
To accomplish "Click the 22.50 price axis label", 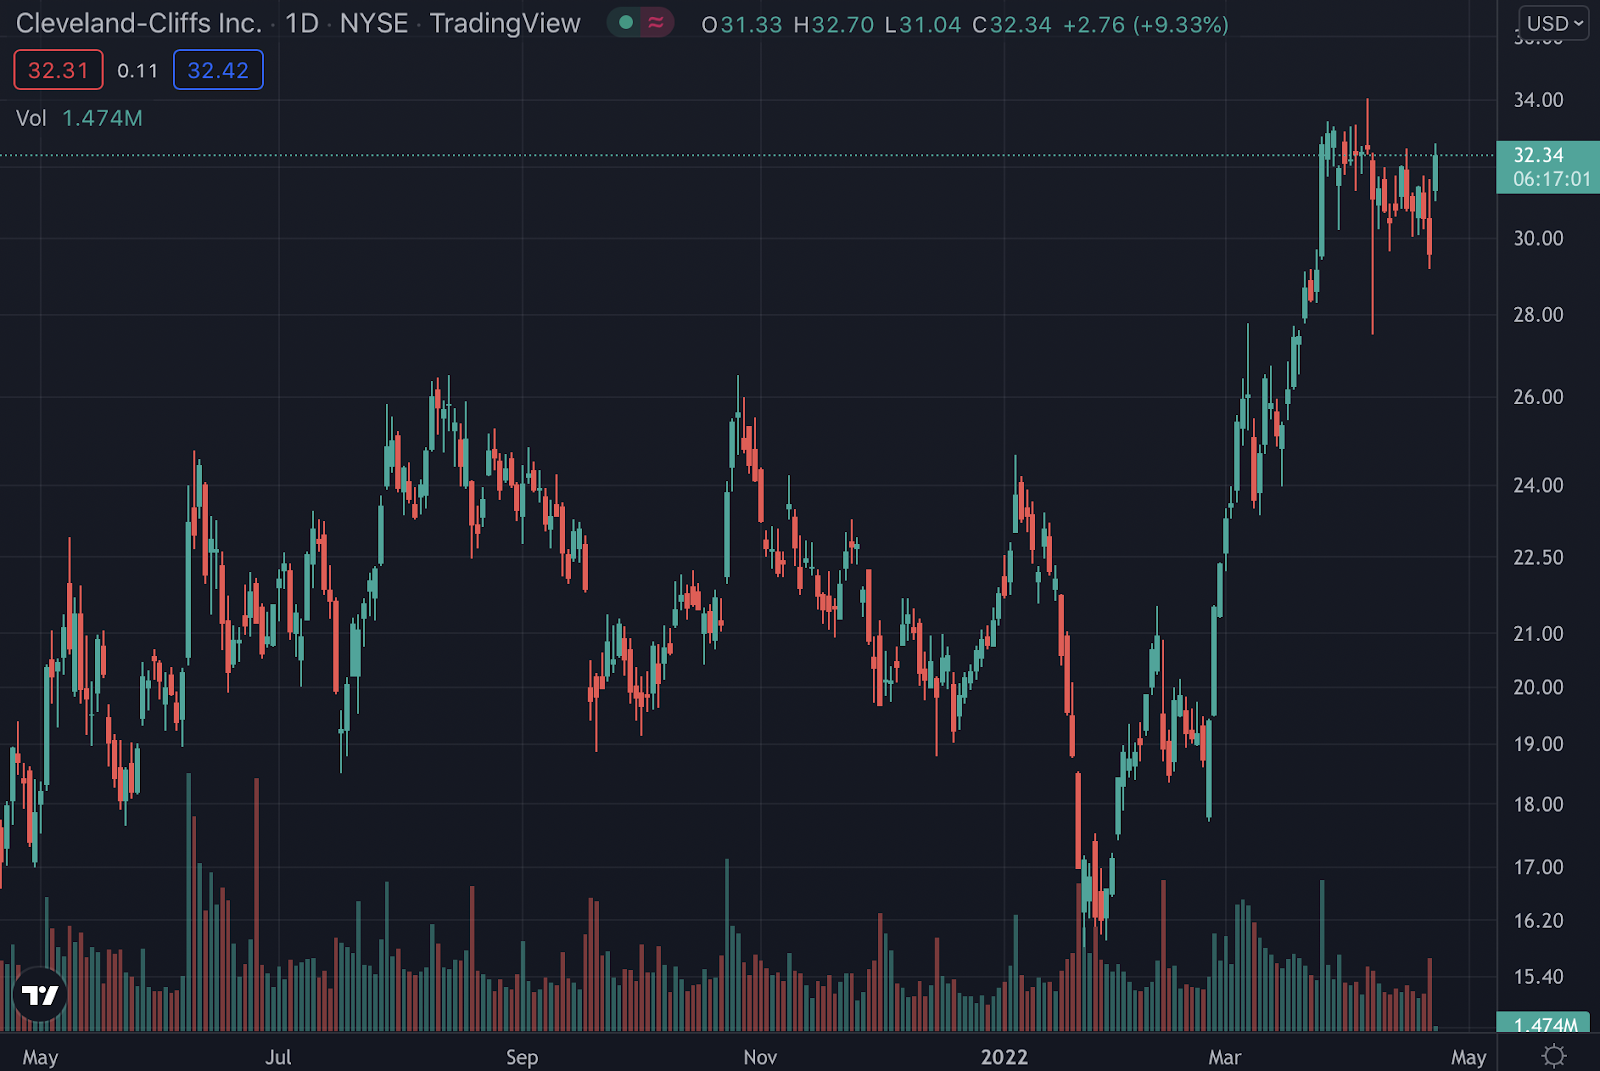I will click(1538, 557).
